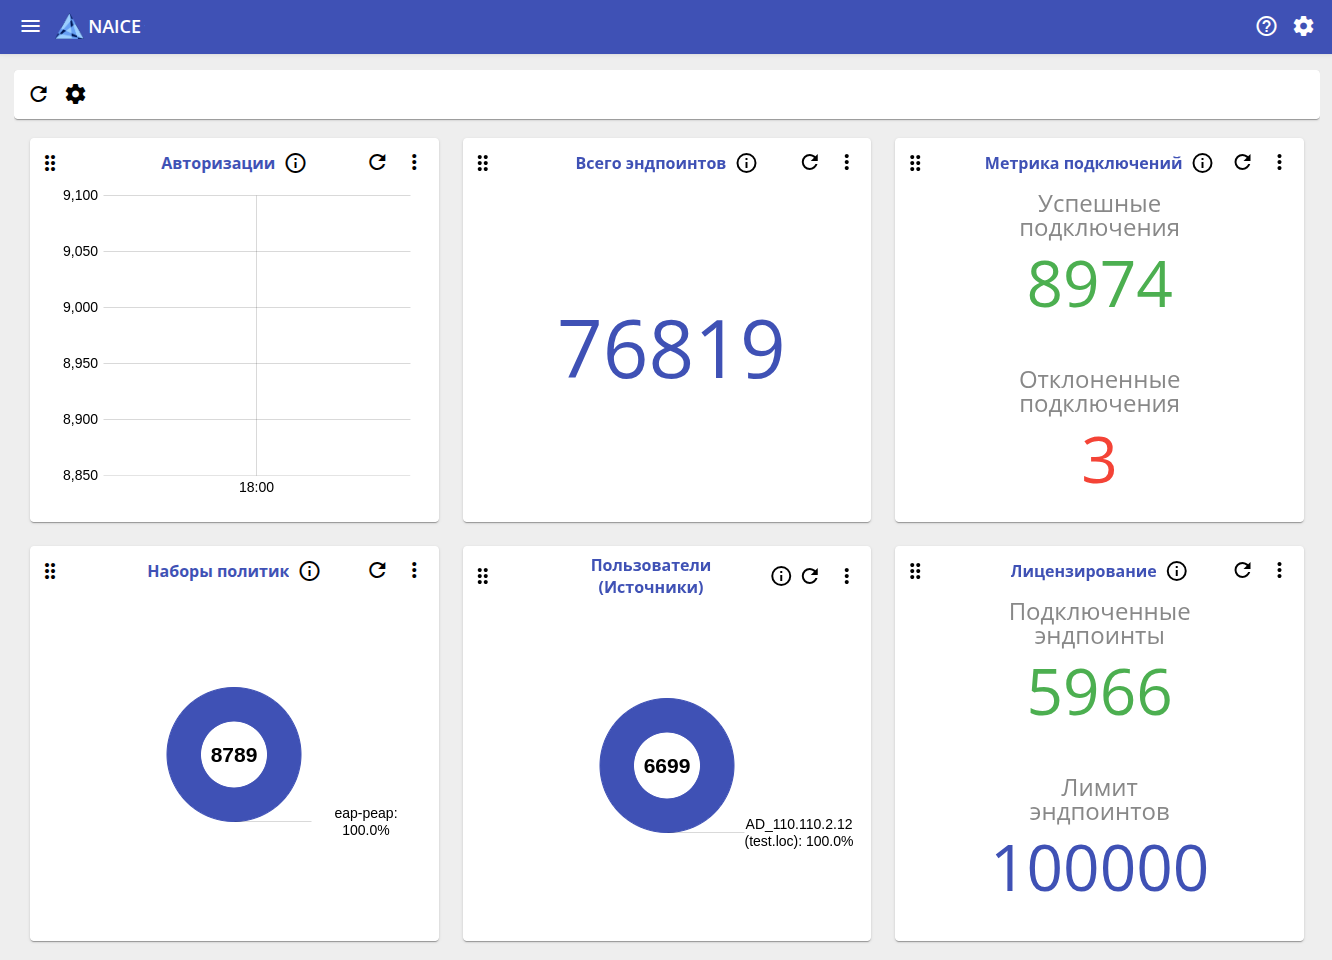This screenshot has width=1332, height=960.
Task: Open the Всего эндпоинтов widget options menu
Action: click(847, 162)
